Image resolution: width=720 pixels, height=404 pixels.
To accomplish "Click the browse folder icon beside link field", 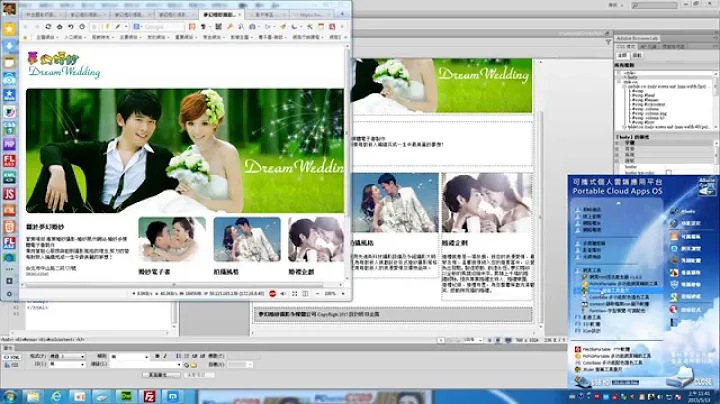I will coord(194,365).
